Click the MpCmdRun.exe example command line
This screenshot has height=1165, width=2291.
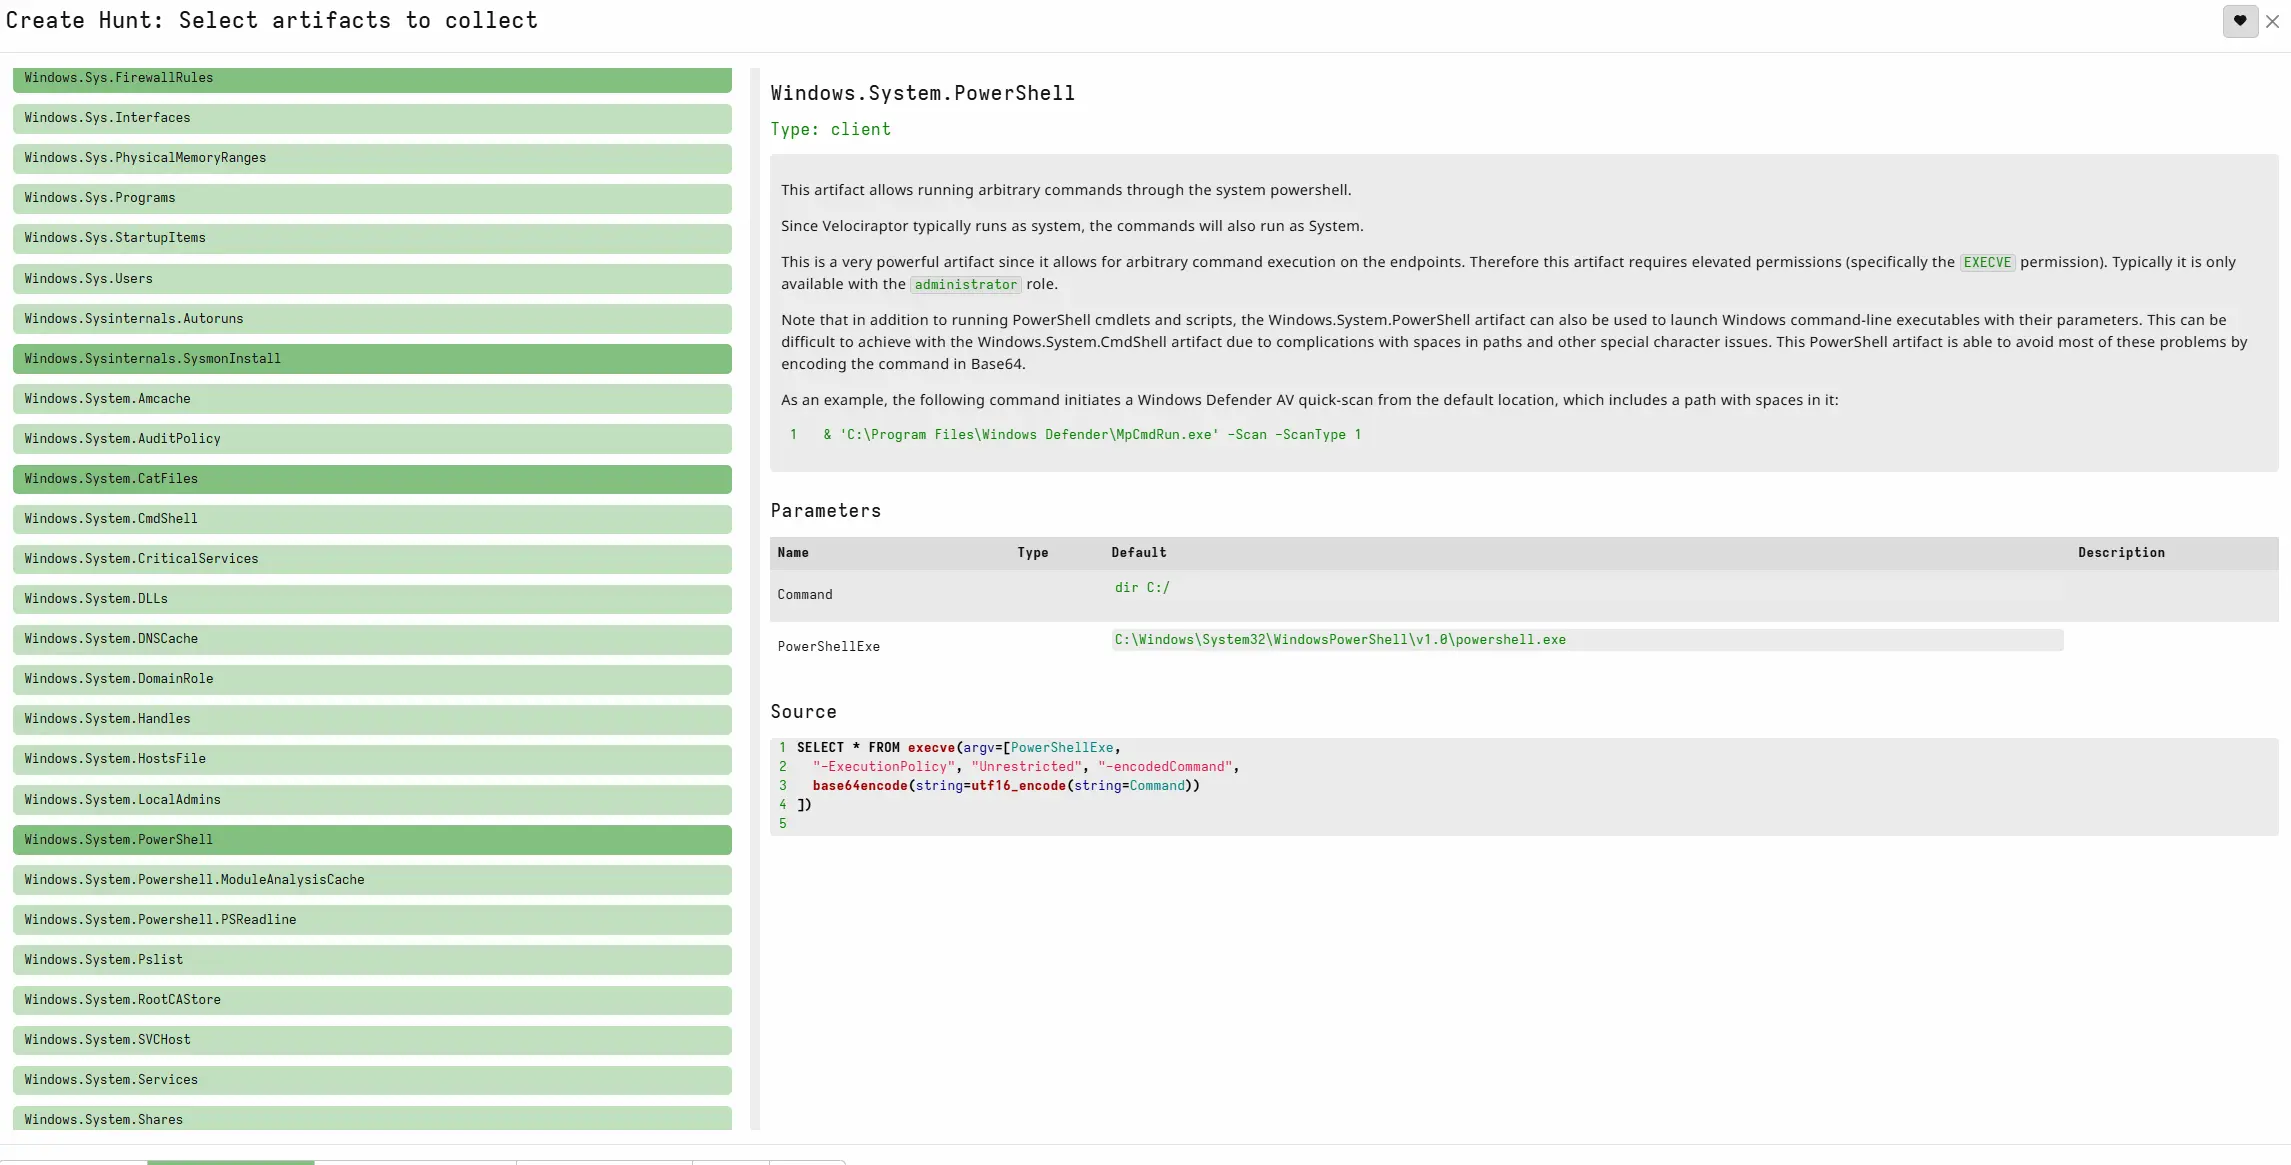(1092, 435)
